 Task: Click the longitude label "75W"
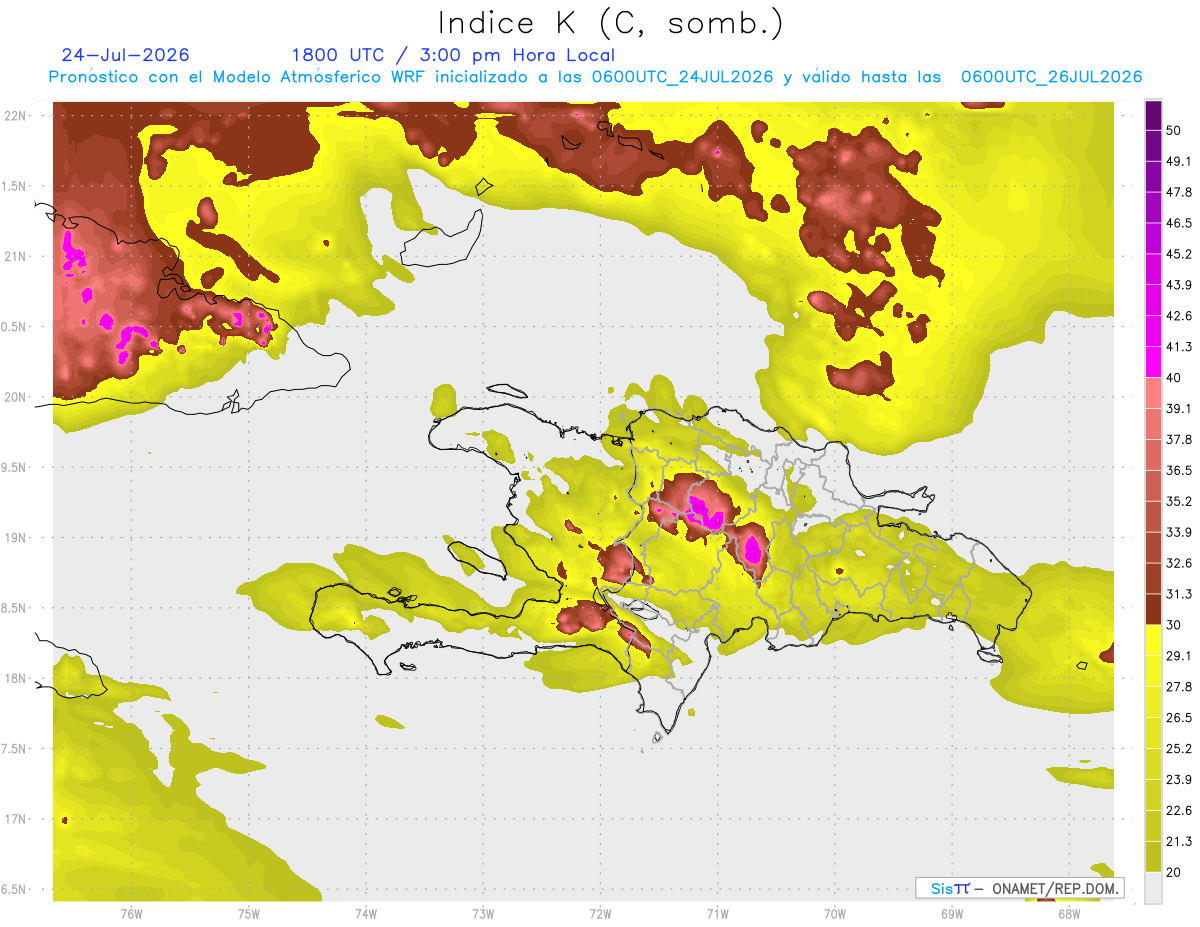click(249, 914)
